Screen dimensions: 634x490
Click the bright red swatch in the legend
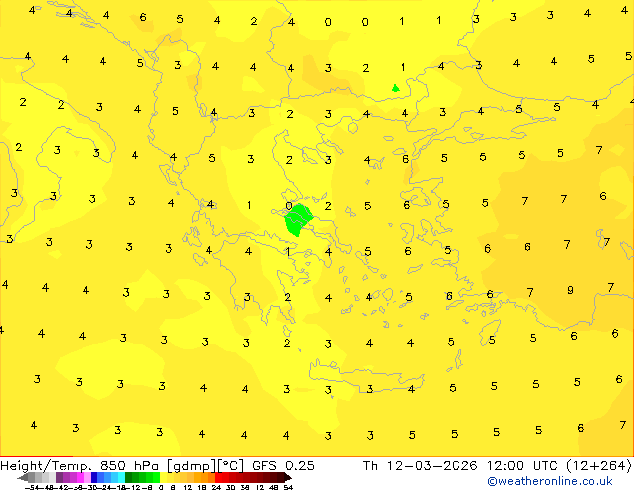click(x=218, y=477)
